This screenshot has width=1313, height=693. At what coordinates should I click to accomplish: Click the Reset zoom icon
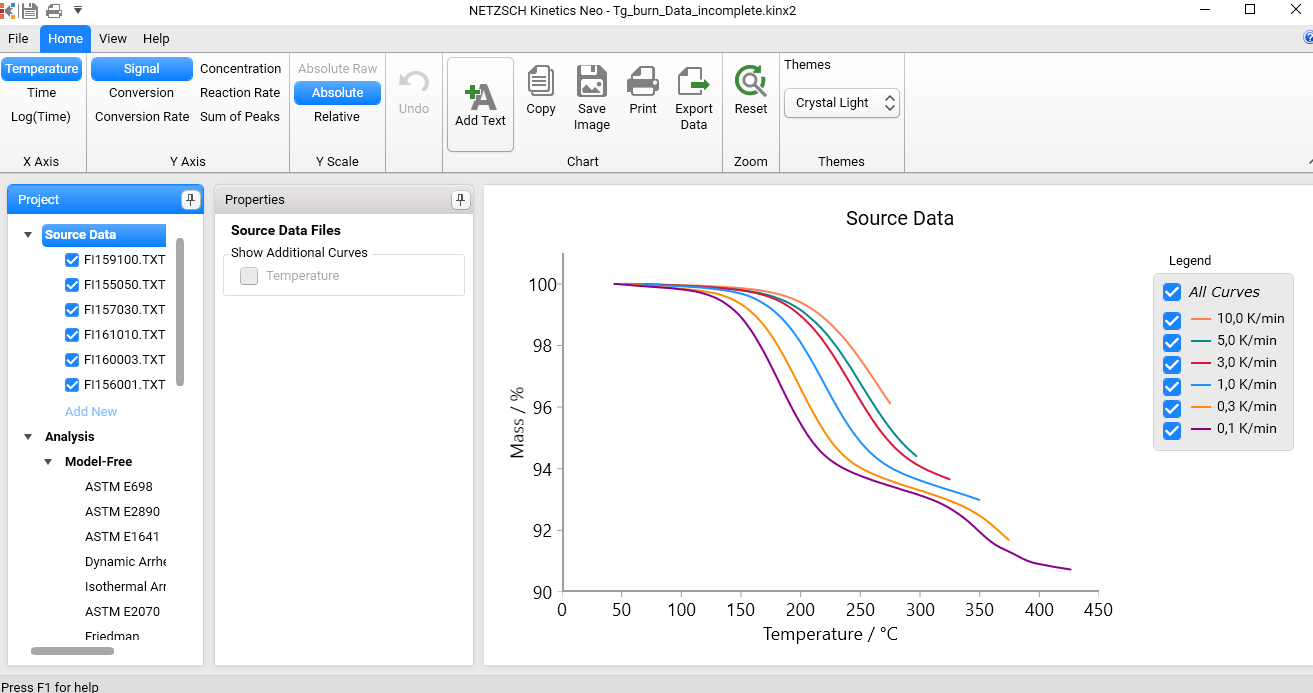(750, 90)
